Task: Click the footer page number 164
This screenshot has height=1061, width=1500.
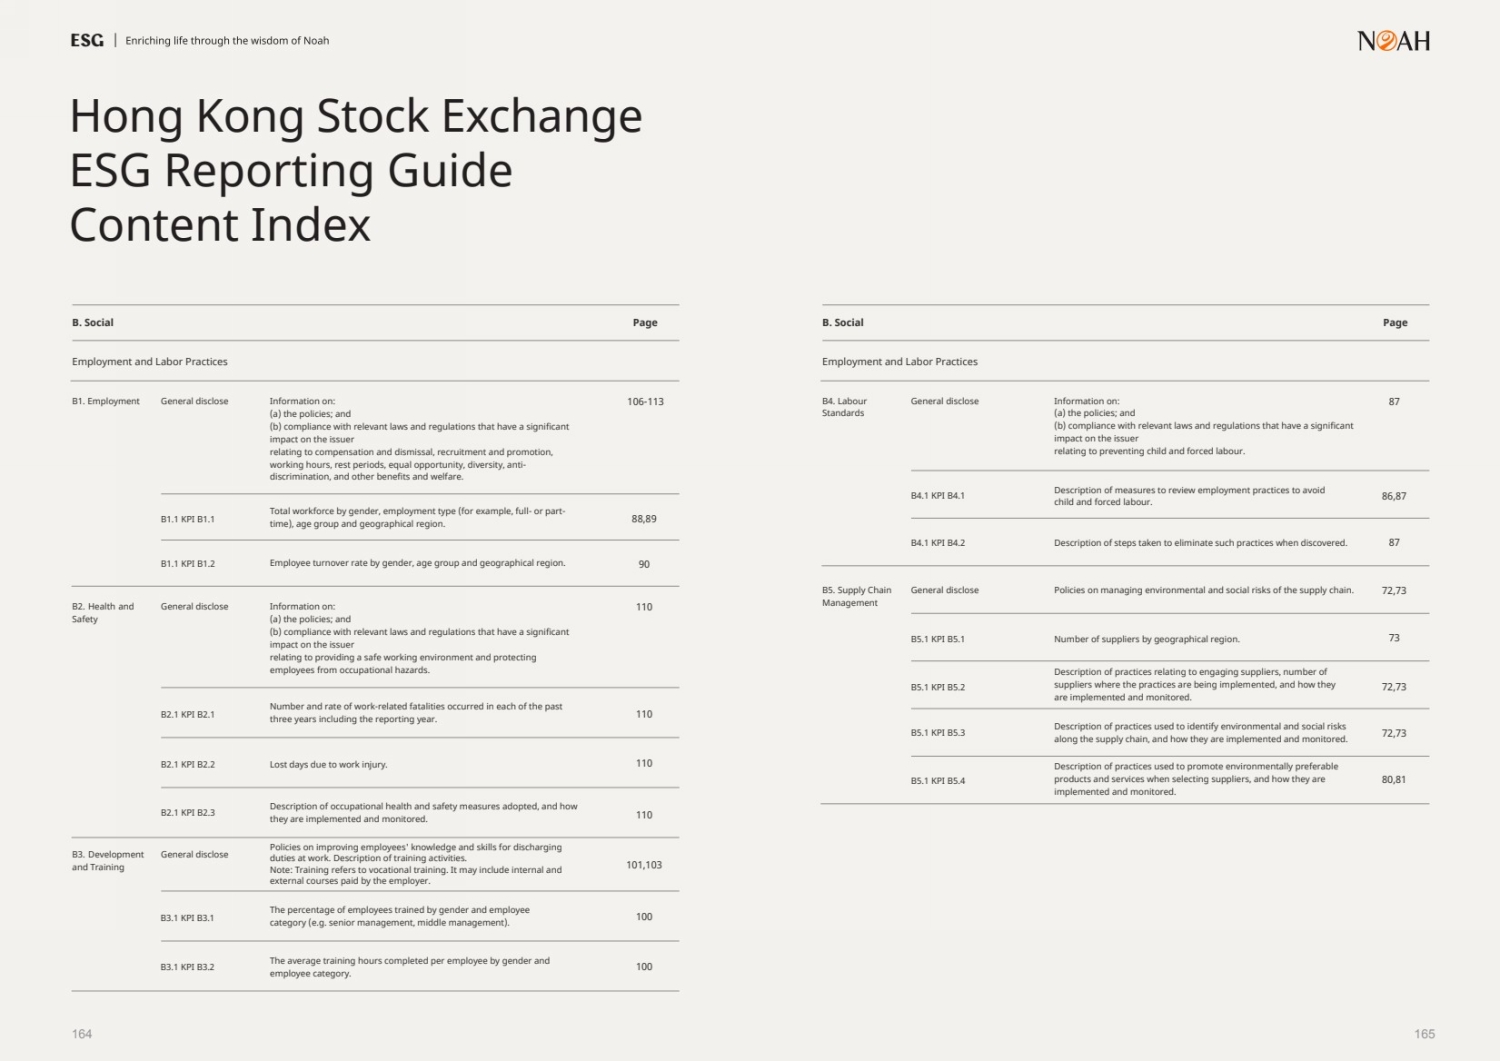Action: [82, 1034]
